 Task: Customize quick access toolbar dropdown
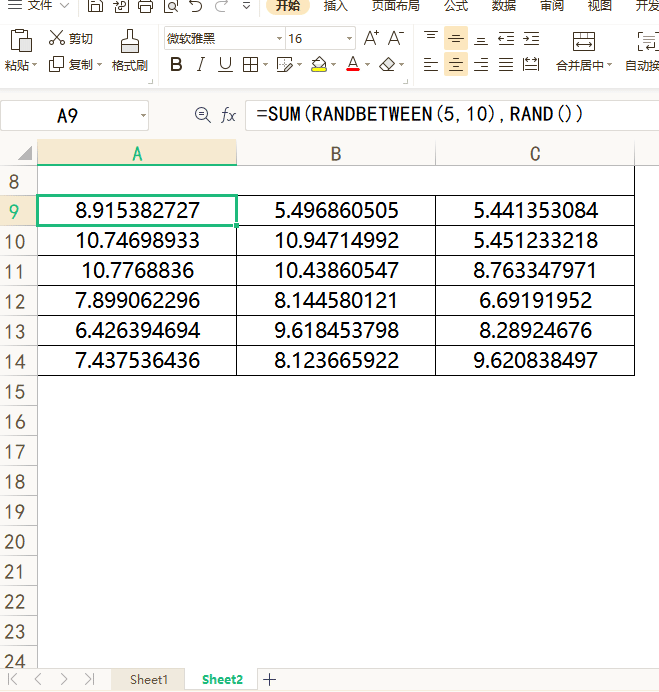247,6
